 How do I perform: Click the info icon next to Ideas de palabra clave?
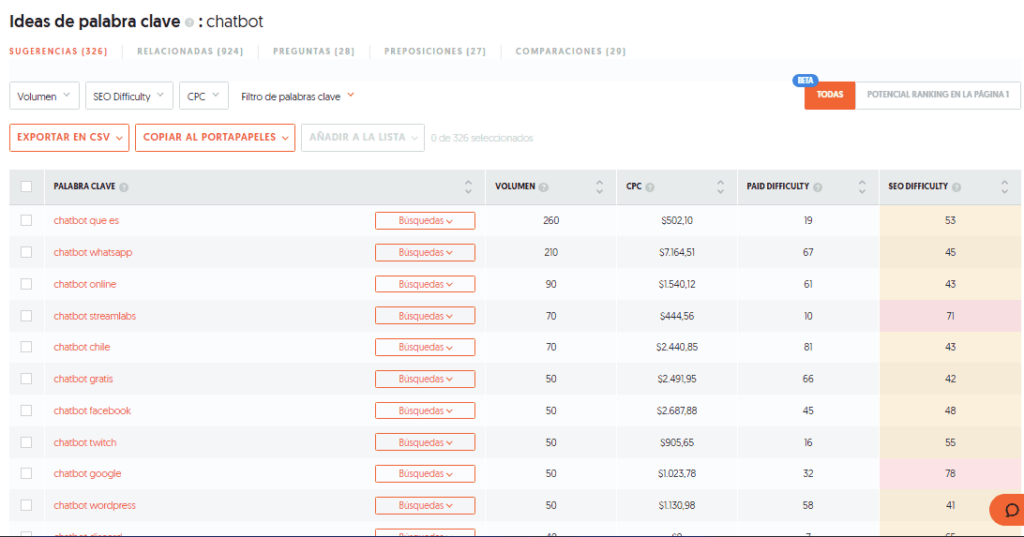click(x=189, y=23)
